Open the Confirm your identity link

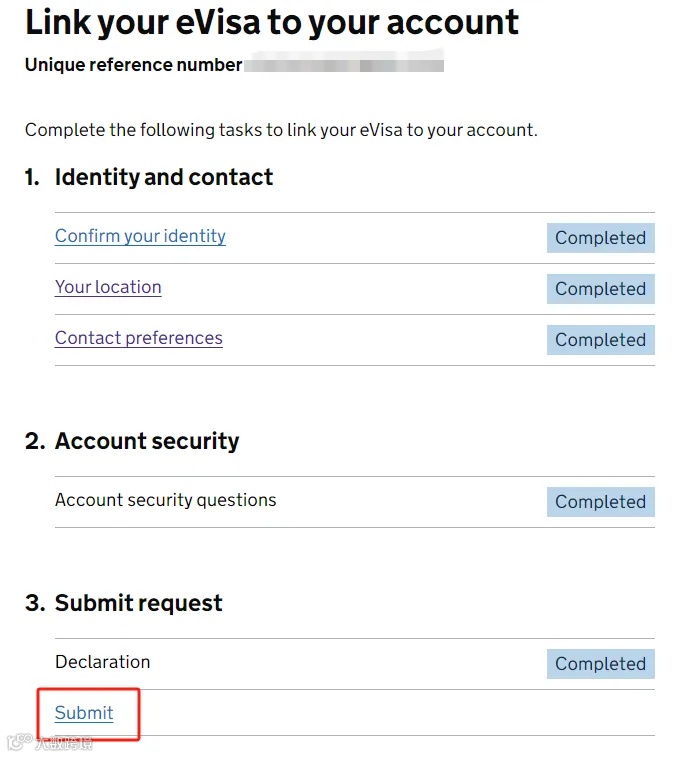coord(140,236)
